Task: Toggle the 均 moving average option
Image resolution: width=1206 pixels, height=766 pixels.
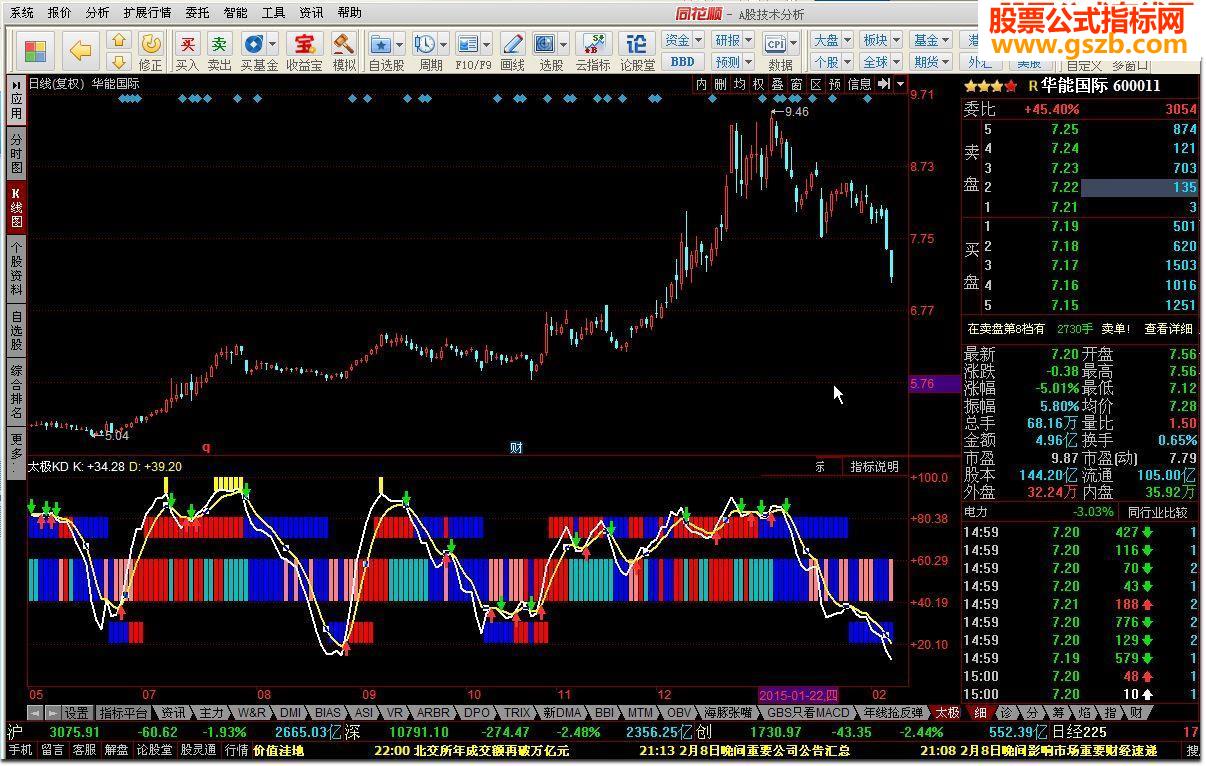Action: click(x=740, y=85)
